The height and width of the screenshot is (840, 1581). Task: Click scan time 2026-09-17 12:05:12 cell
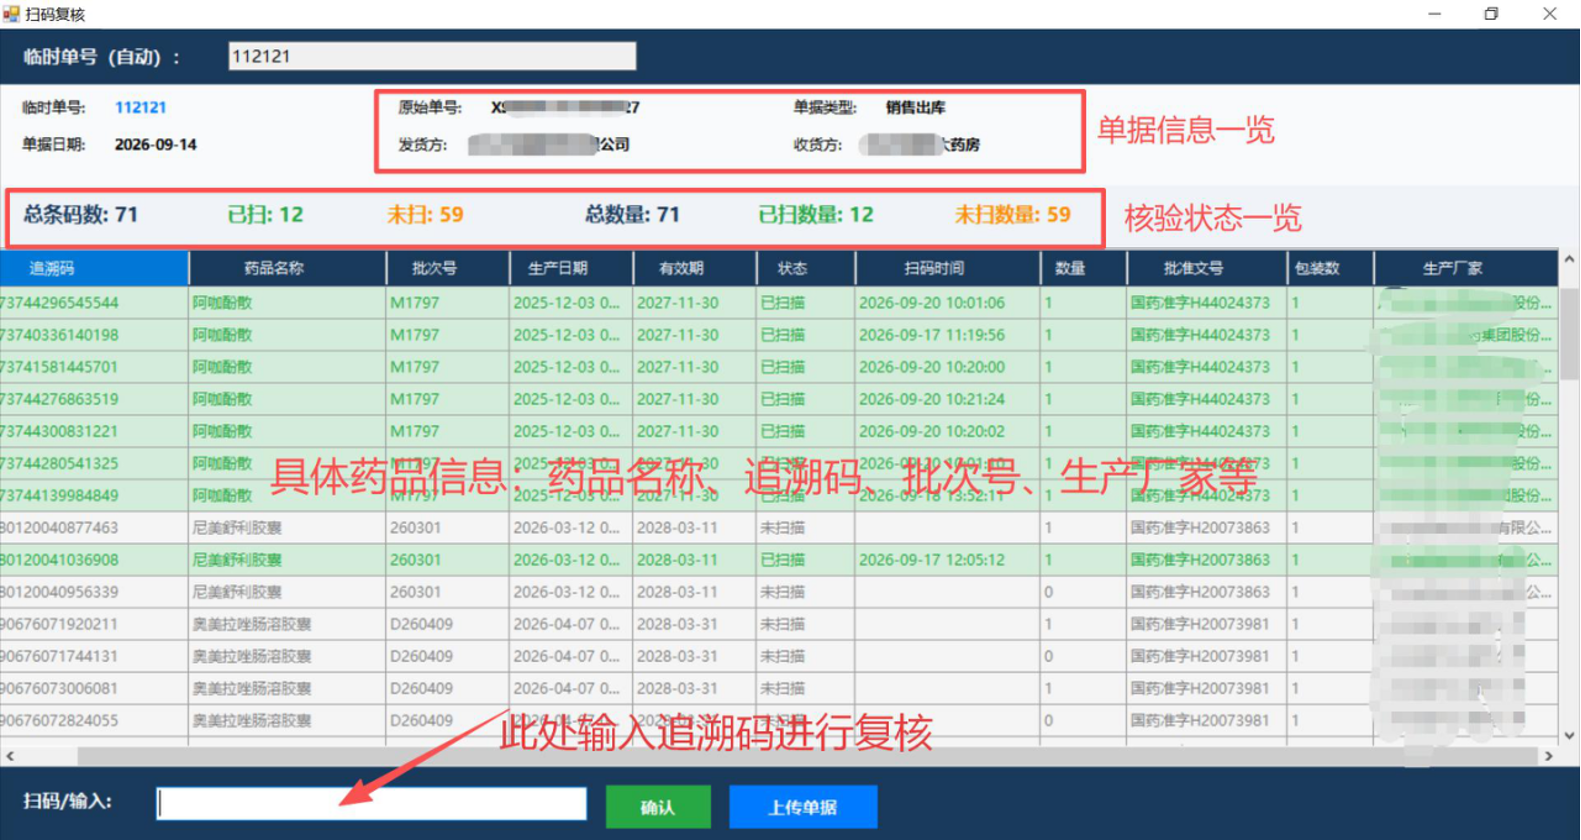tap(947, 559)
